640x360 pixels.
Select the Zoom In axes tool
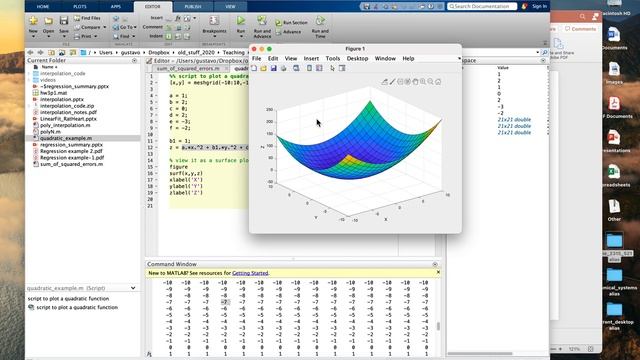pyautogui.click(x=423, y=82)
